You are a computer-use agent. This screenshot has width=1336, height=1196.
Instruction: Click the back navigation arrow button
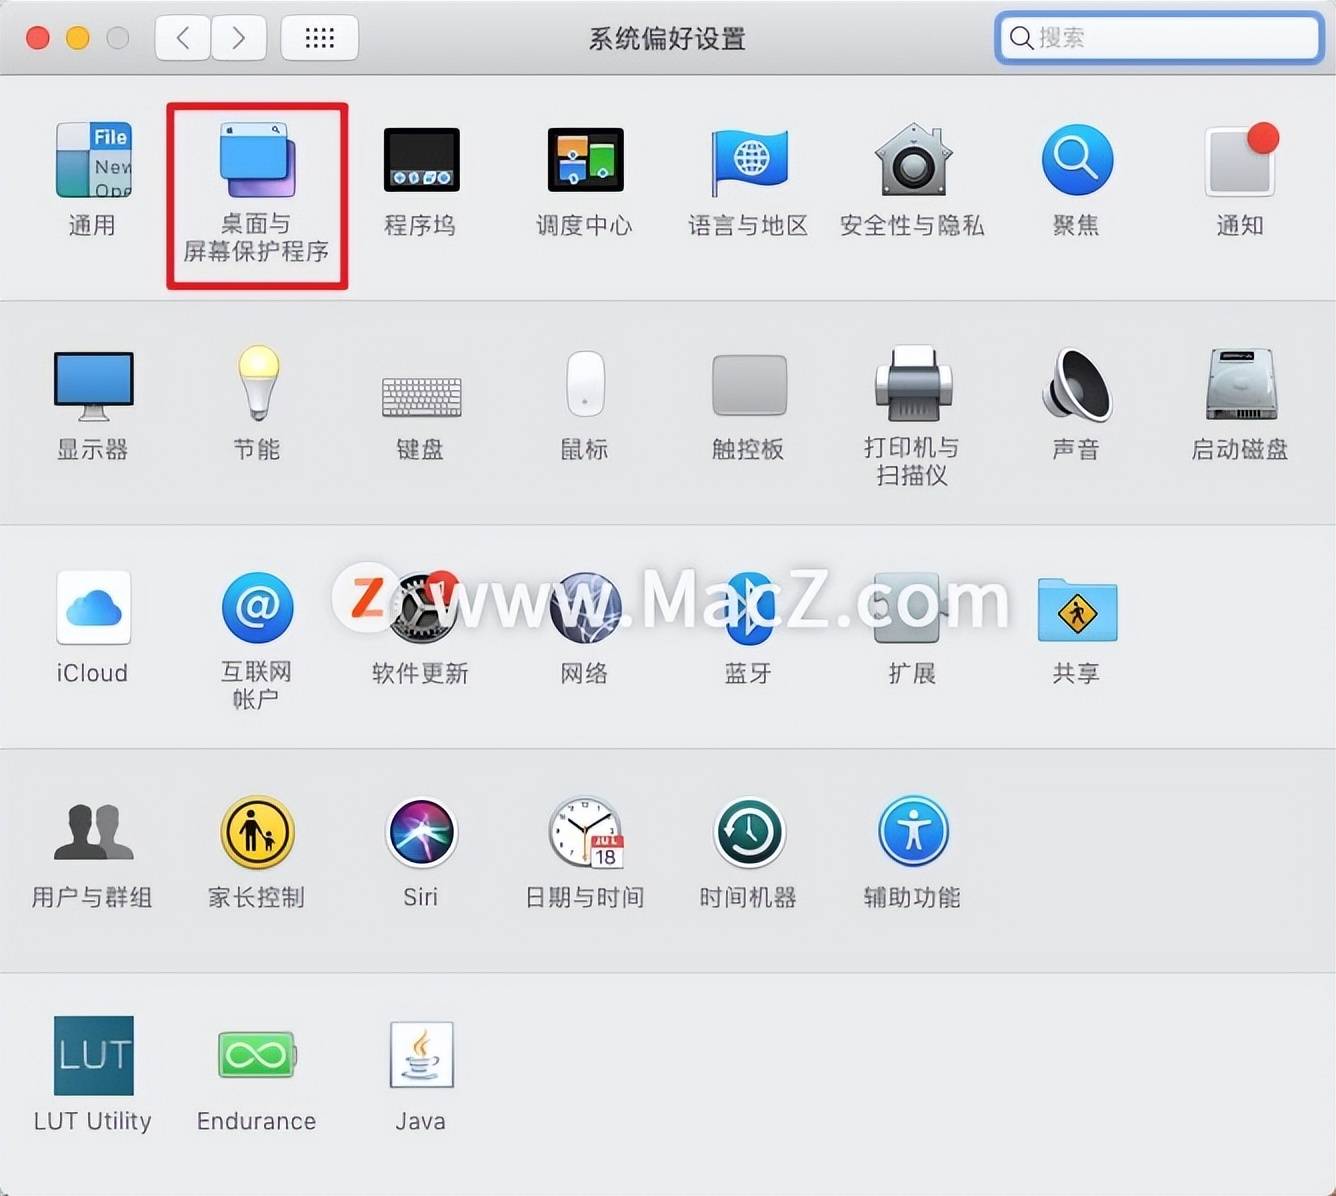(x=183, y=38)
